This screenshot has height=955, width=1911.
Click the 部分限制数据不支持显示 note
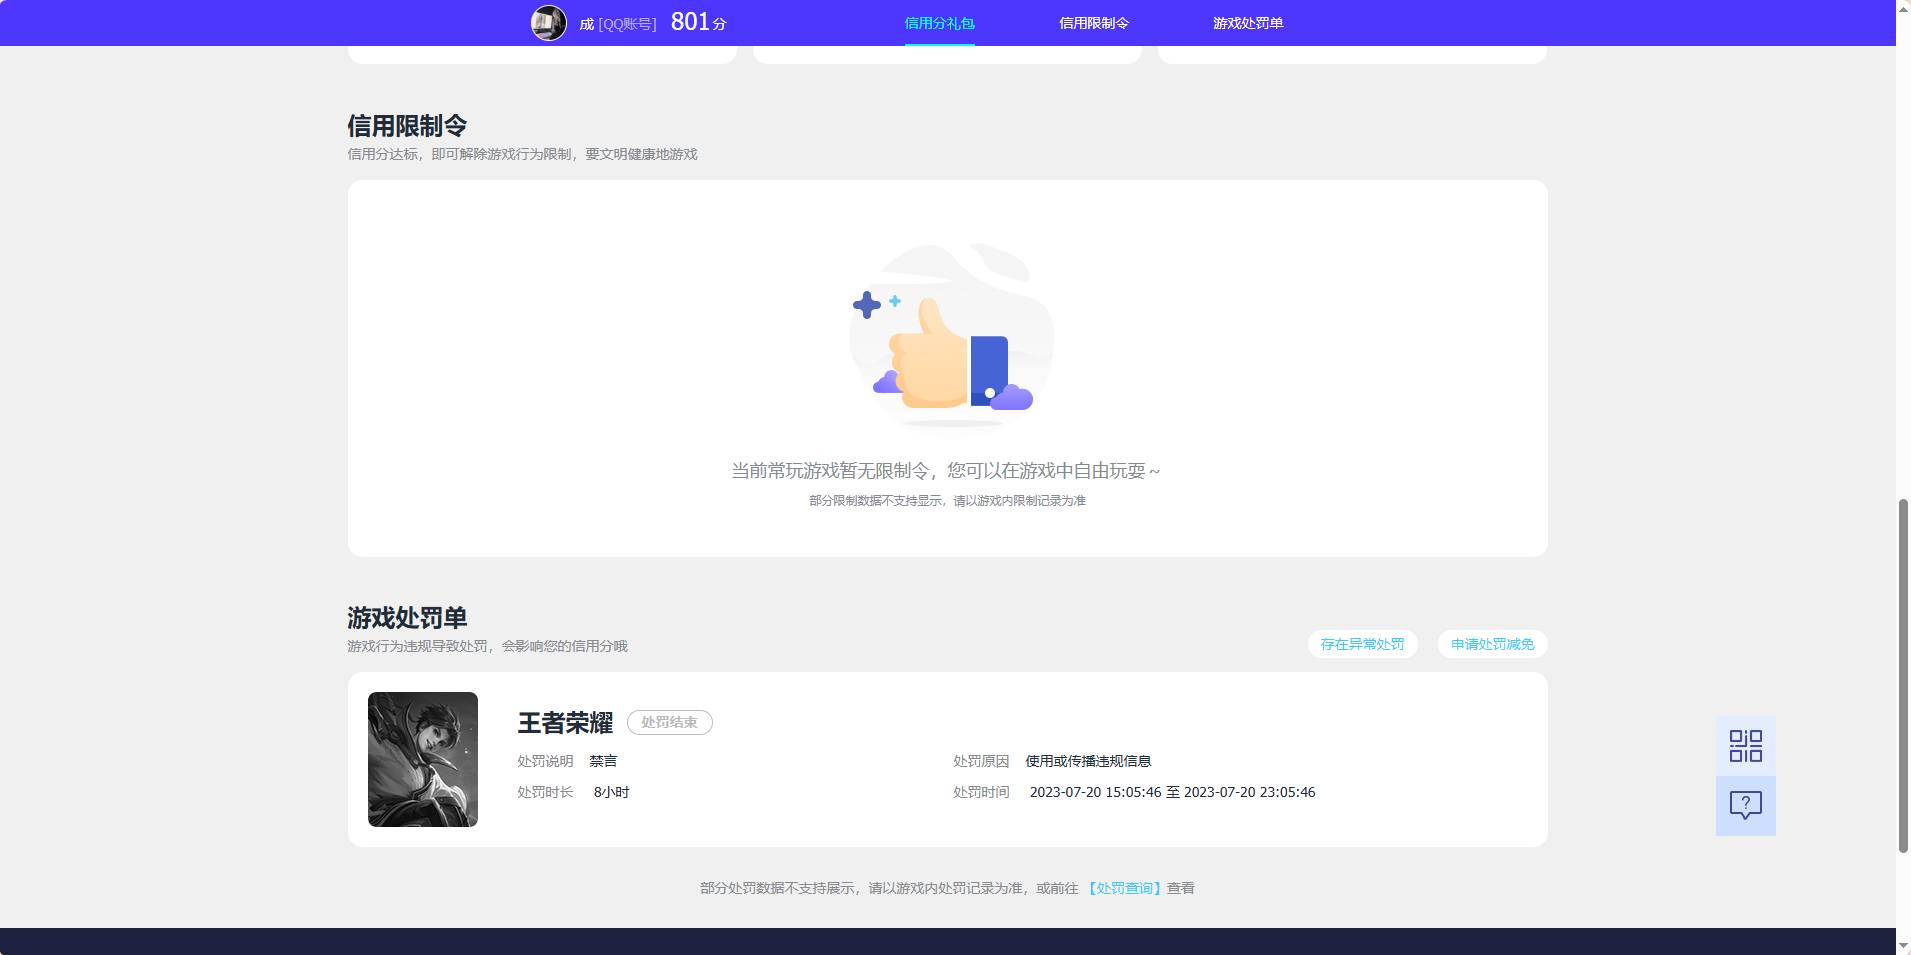[947, 501]
